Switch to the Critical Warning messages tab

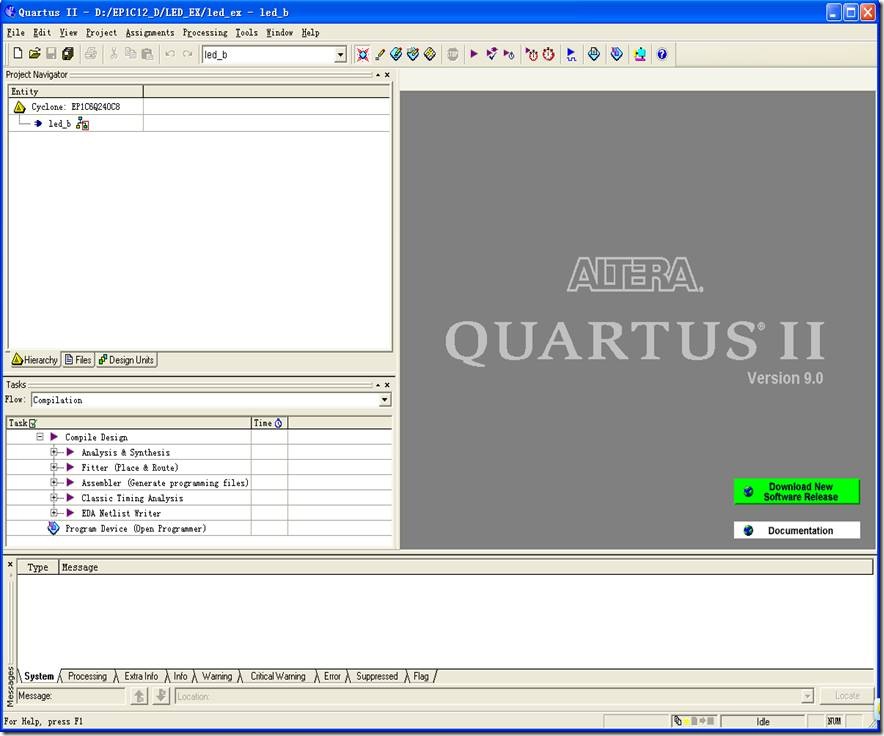[x=277, y=676]
